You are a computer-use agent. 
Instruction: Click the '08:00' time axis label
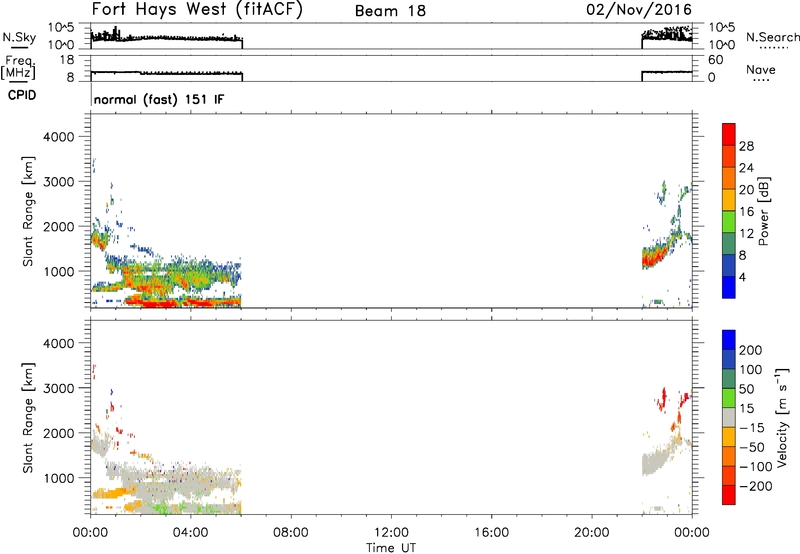click(x=291, y=533)
